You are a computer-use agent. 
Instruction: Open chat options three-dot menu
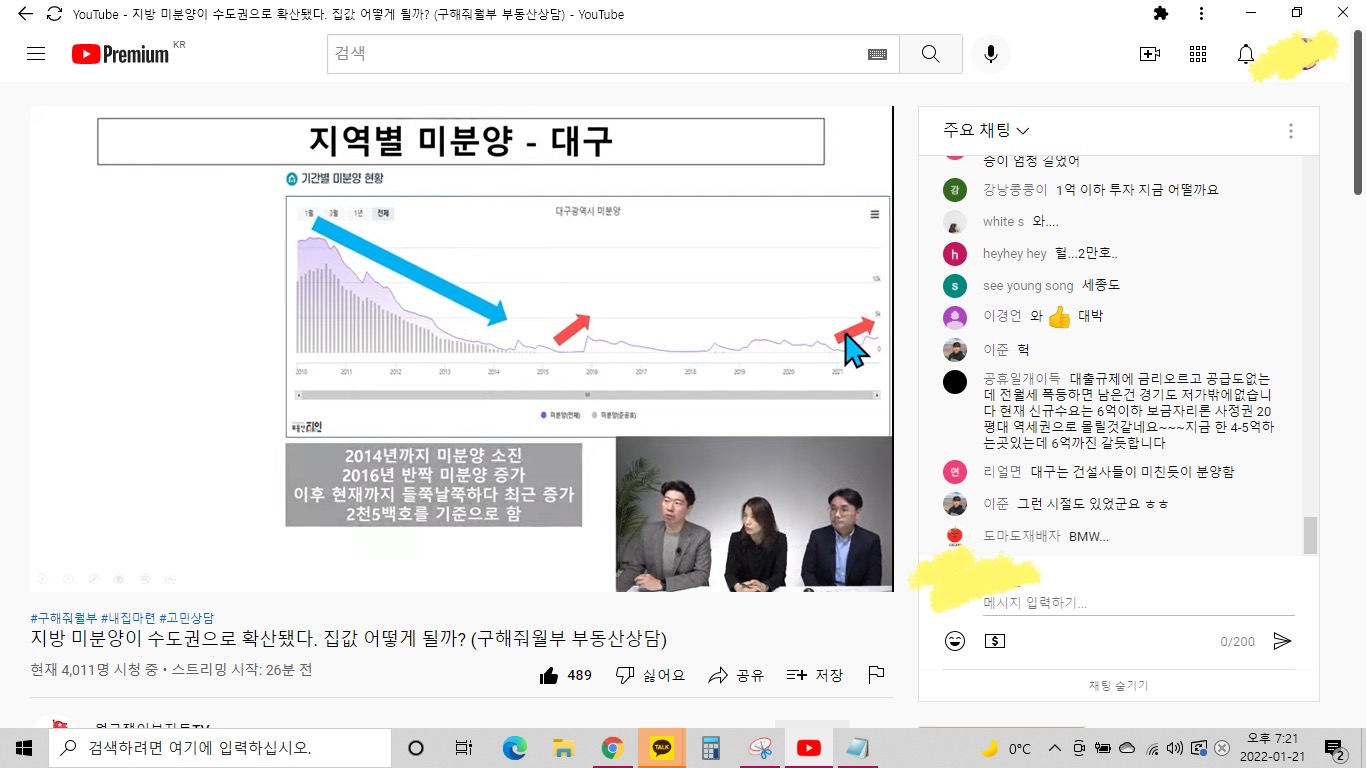[x=1291, y=131]
